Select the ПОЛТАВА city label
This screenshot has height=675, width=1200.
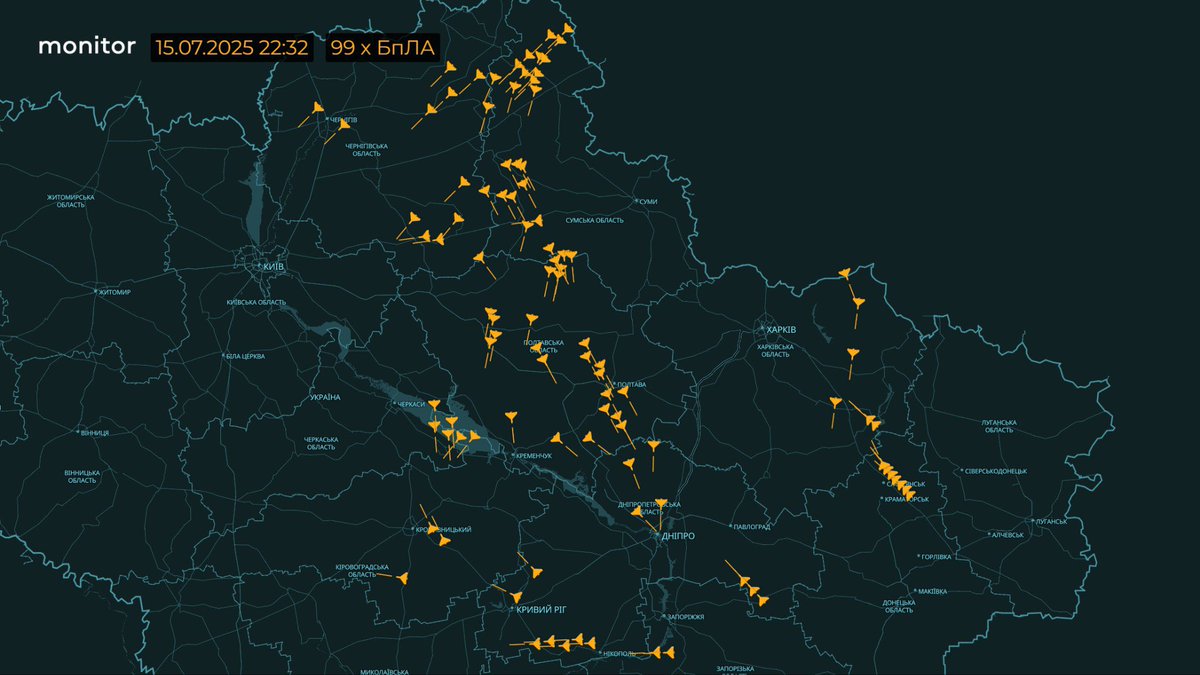click(632, 385)
